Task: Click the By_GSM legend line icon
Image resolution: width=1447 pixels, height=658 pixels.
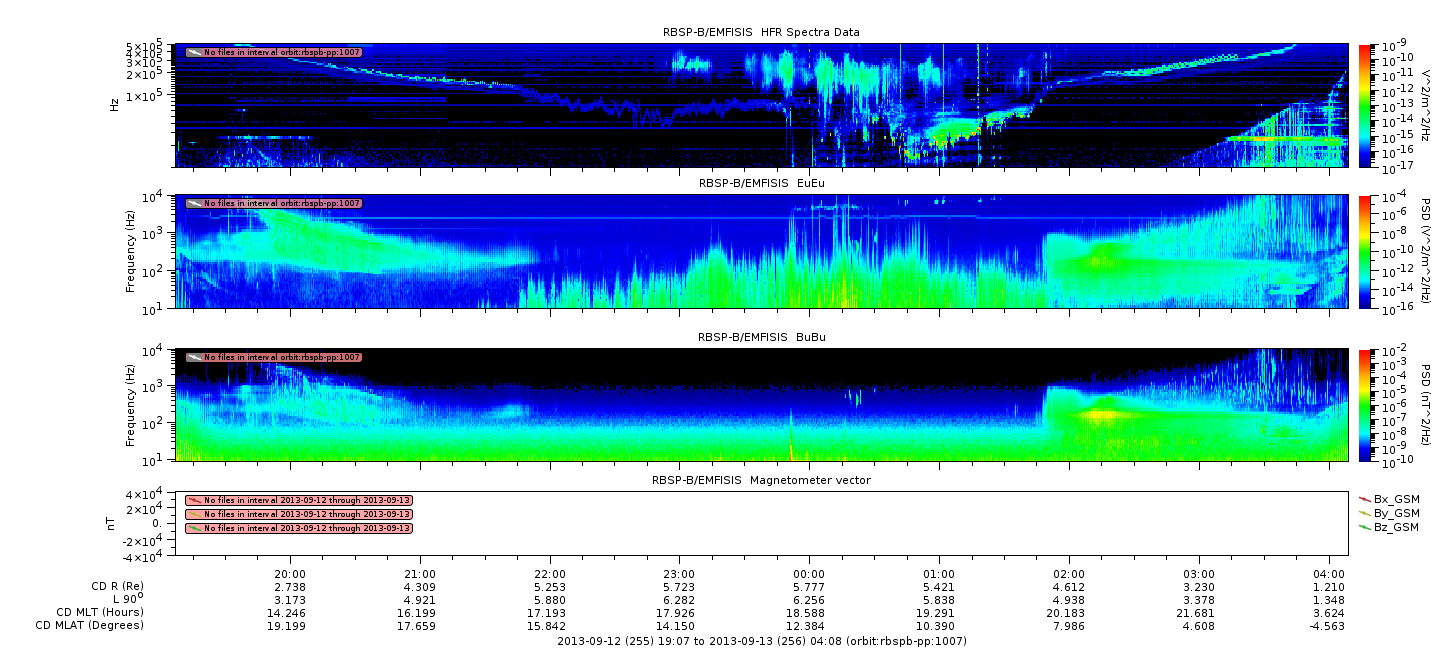Action: tap(1365, 513)
